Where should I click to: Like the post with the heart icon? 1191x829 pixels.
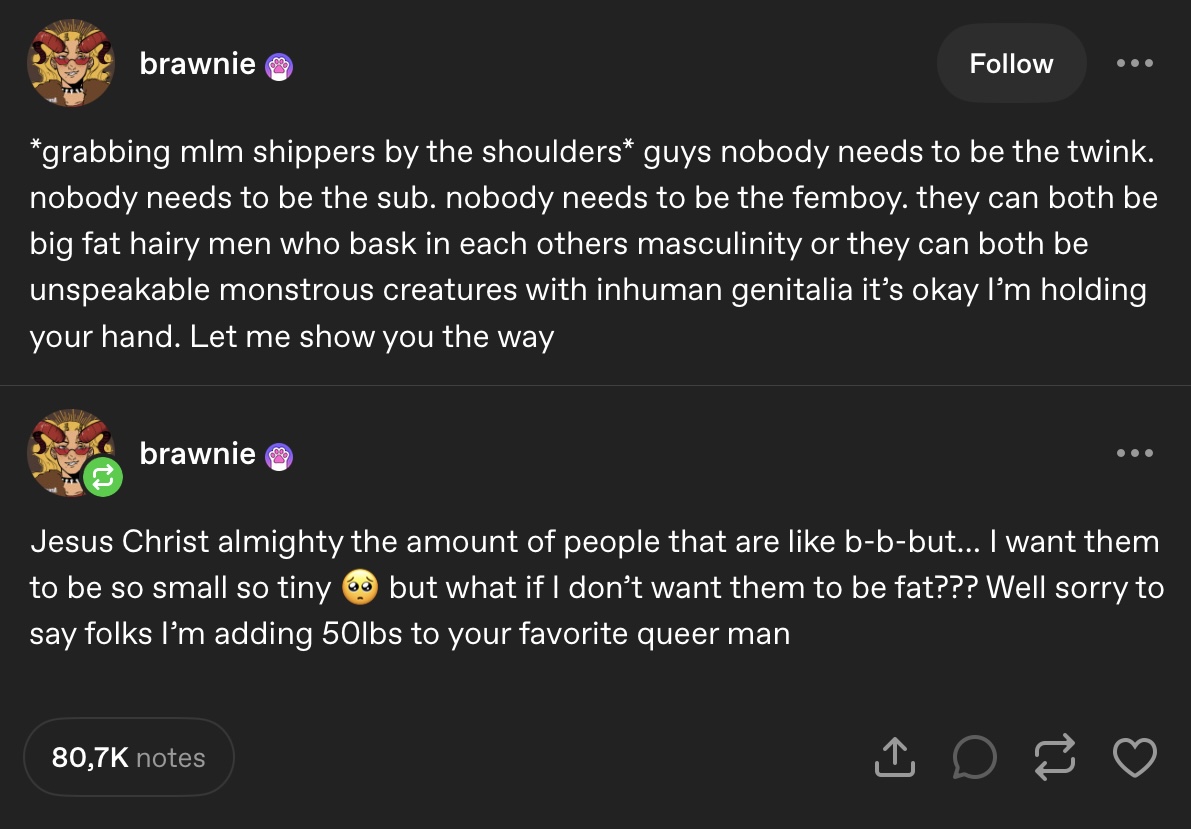point(1135,757)
